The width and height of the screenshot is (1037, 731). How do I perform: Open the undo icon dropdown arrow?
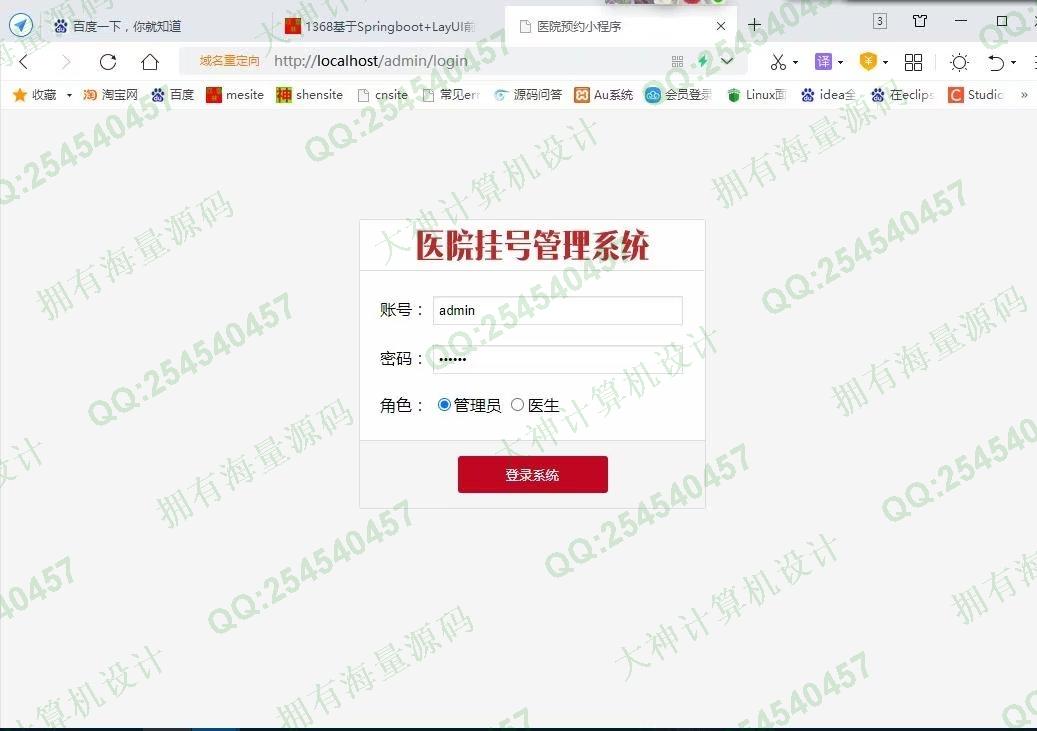(x=1013, y=63)
